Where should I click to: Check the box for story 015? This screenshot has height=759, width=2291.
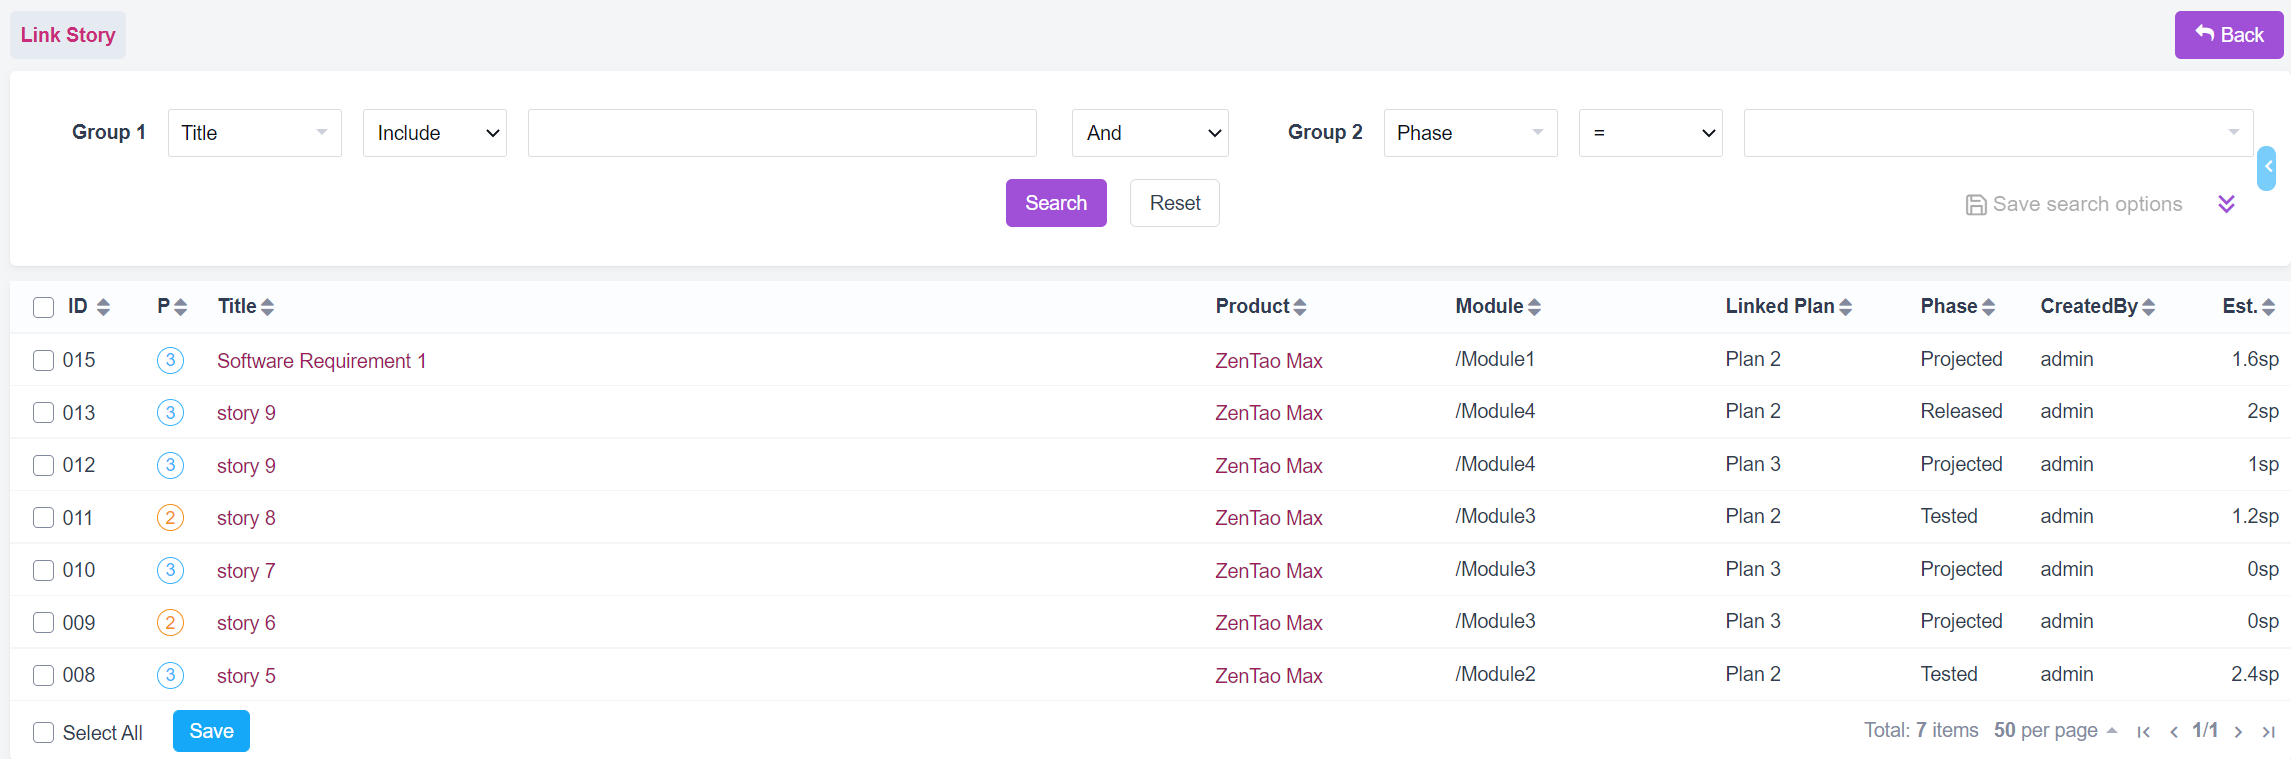(43, 360)
